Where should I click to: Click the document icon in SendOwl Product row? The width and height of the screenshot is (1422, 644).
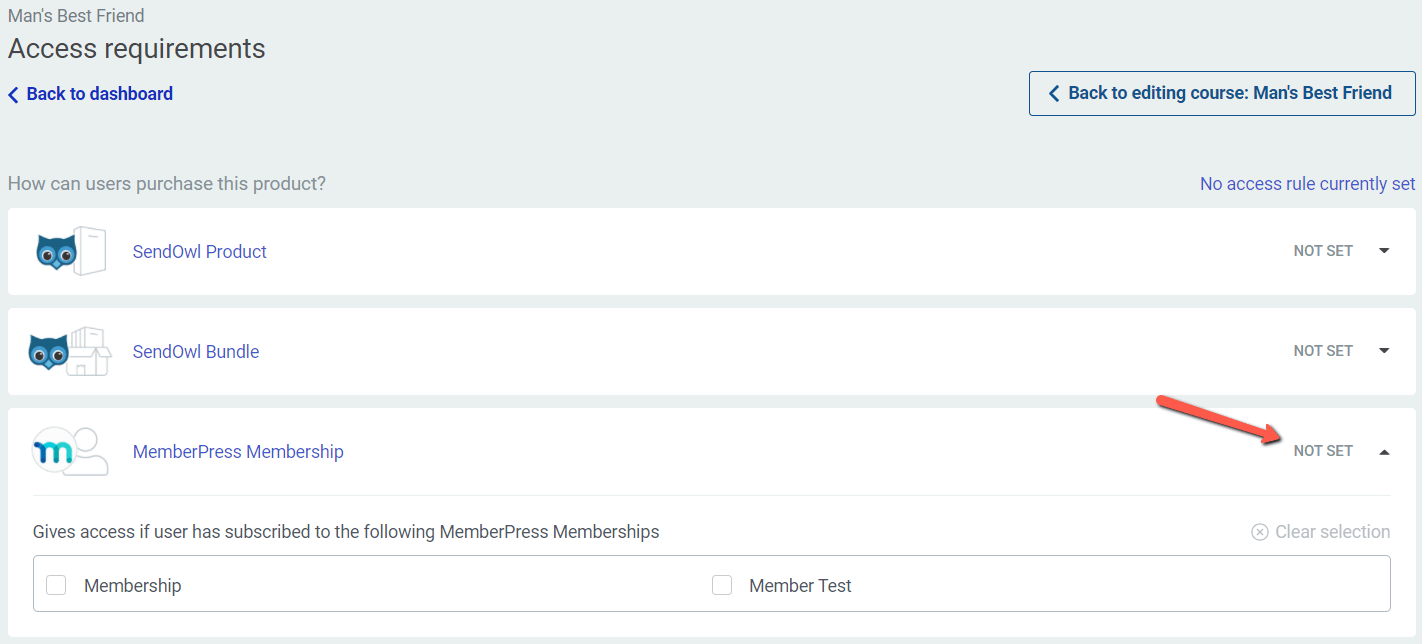click(x=90, y=251)
